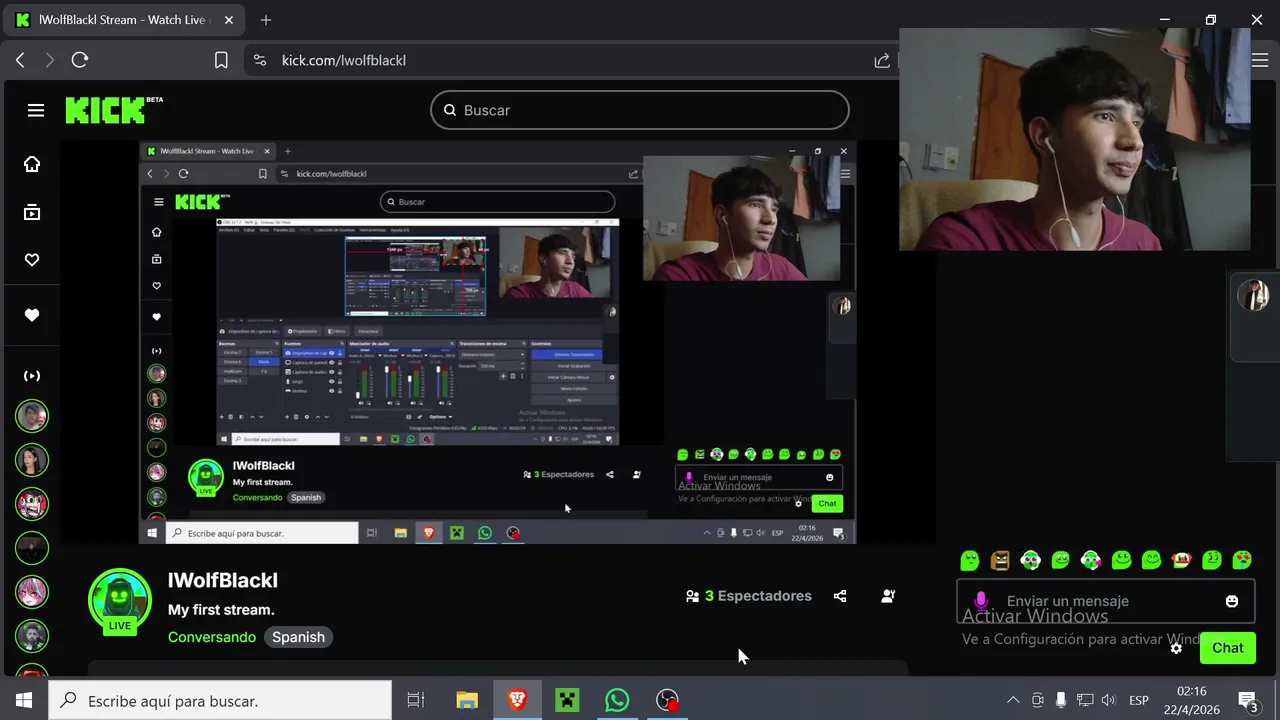The height and width of the screenshot is (720, 1280).
Task: Open the IWolfBlackl channel name
Action: [x=223, y=581]
